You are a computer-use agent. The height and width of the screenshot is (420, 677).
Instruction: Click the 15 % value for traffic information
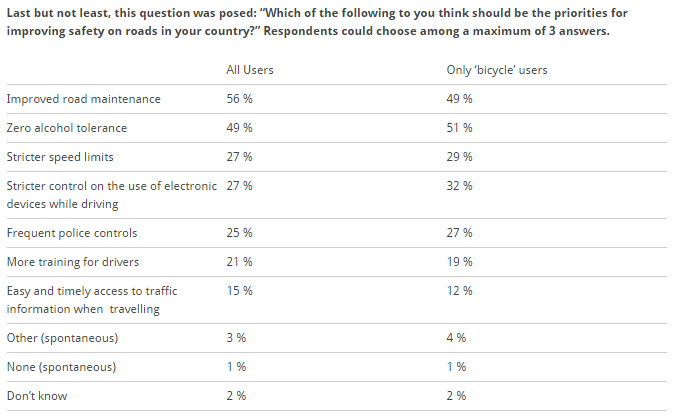(x=239, y=291)
